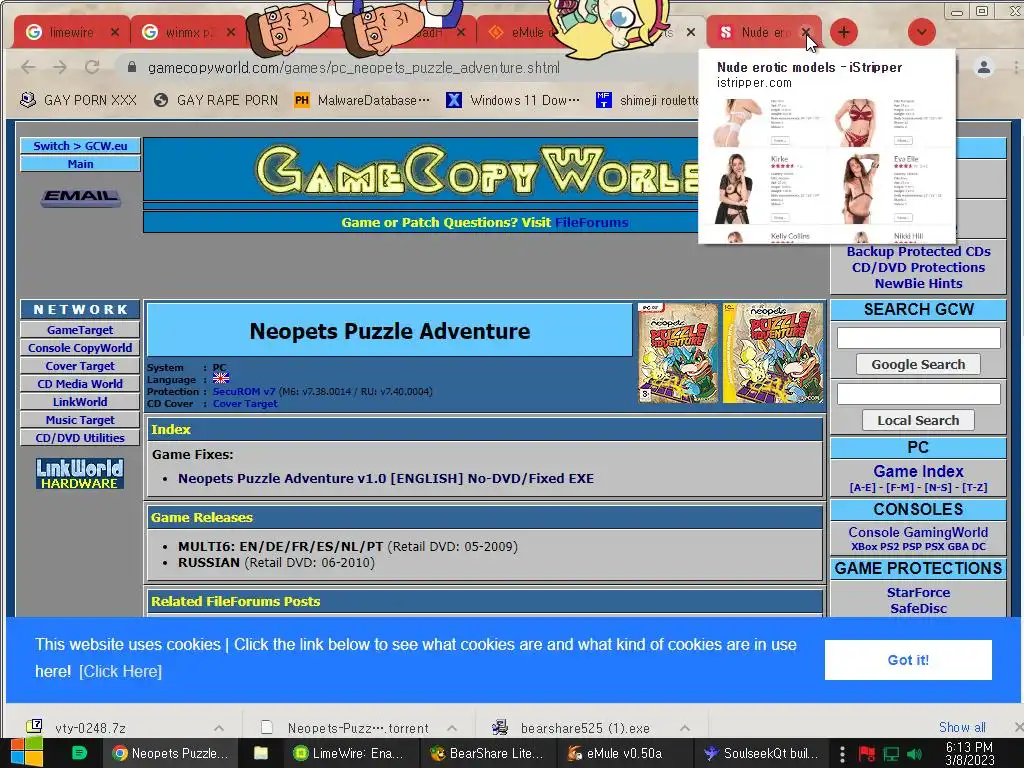Accept cookies with Got it! button
The width and height of the screenshot is (1024, 768).
pyautogui.click(x=908, y=660)
